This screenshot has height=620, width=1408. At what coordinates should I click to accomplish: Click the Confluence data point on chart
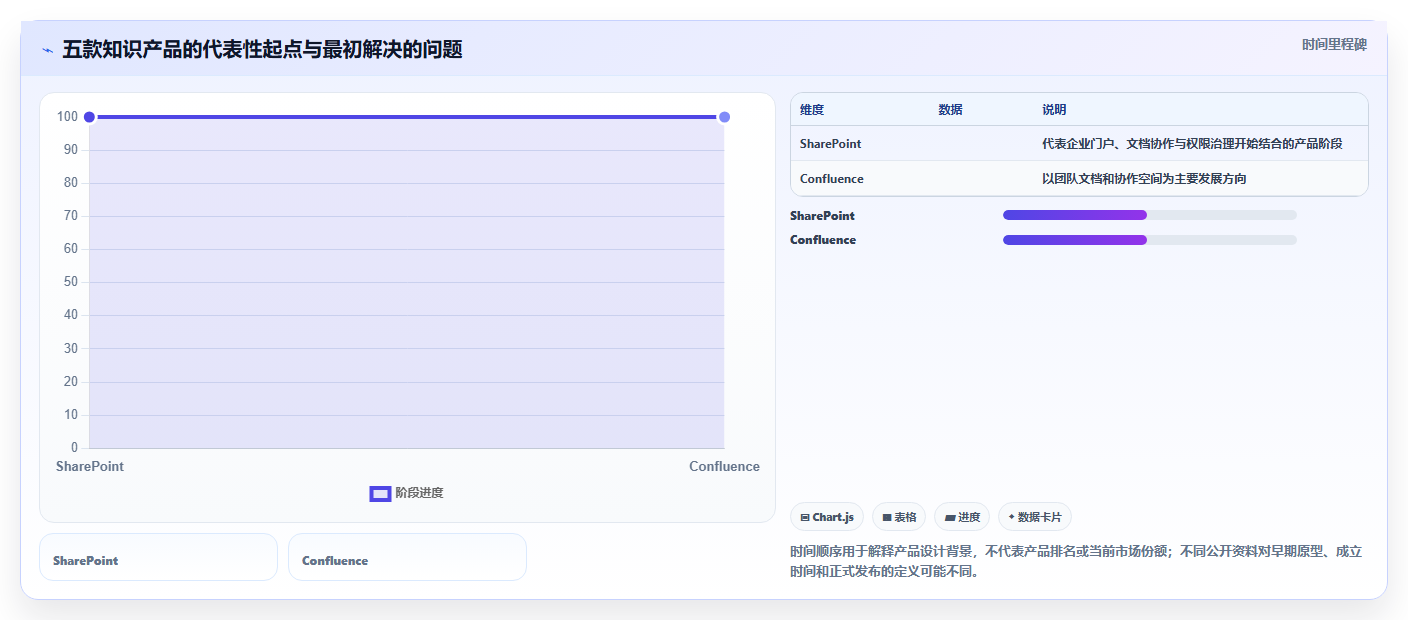724,117
